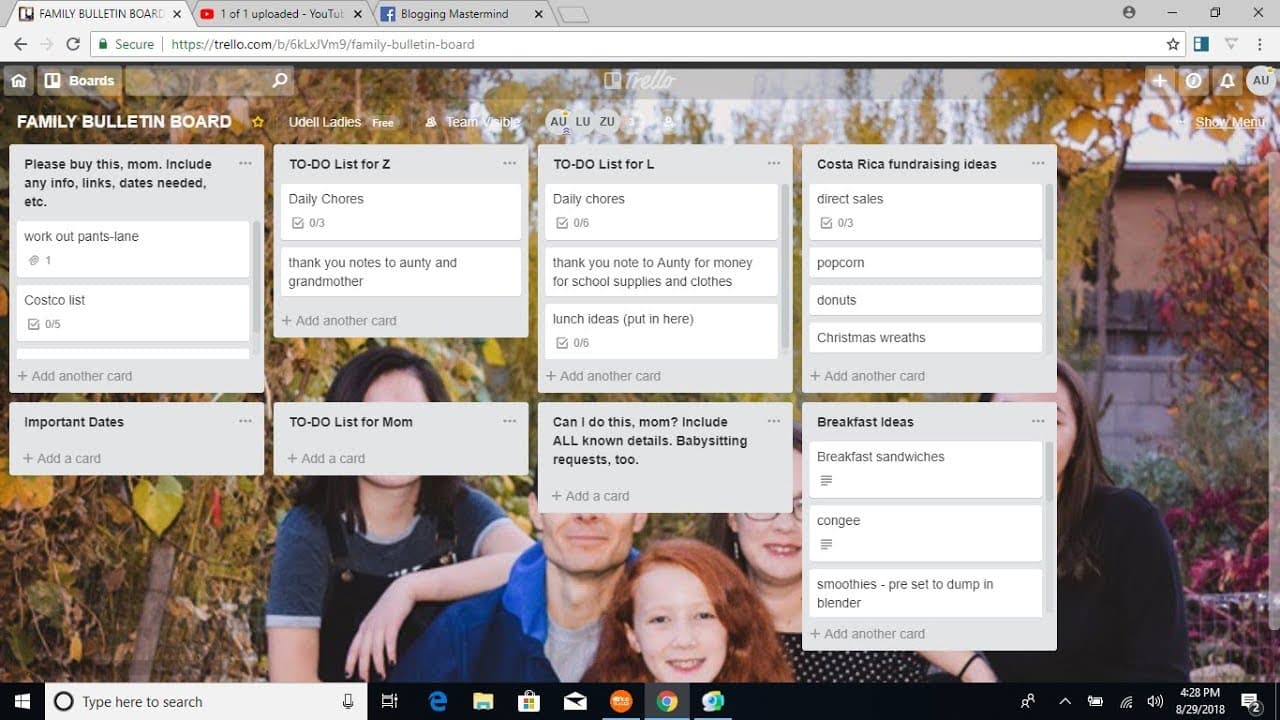Viewport: 1280px width, 720px height.
Task: Expand the board sidebar via Show Menu
Action: click(1229, 121)
